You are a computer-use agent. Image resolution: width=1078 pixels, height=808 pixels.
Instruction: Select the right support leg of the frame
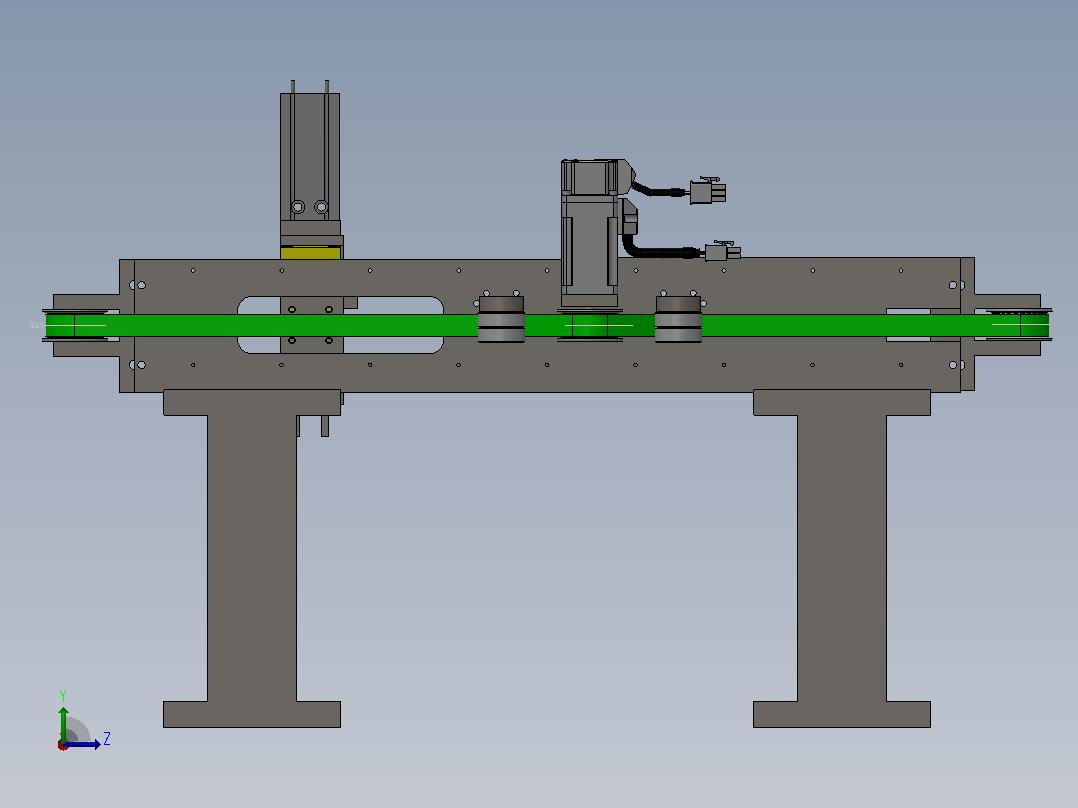point(842,558)
